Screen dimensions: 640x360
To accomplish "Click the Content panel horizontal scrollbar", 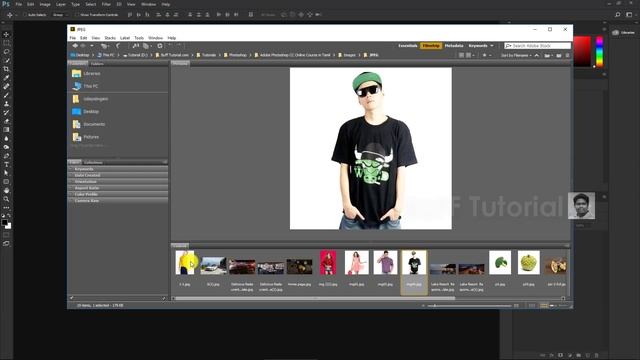I will pyautogui.click(x=315, y=298).
